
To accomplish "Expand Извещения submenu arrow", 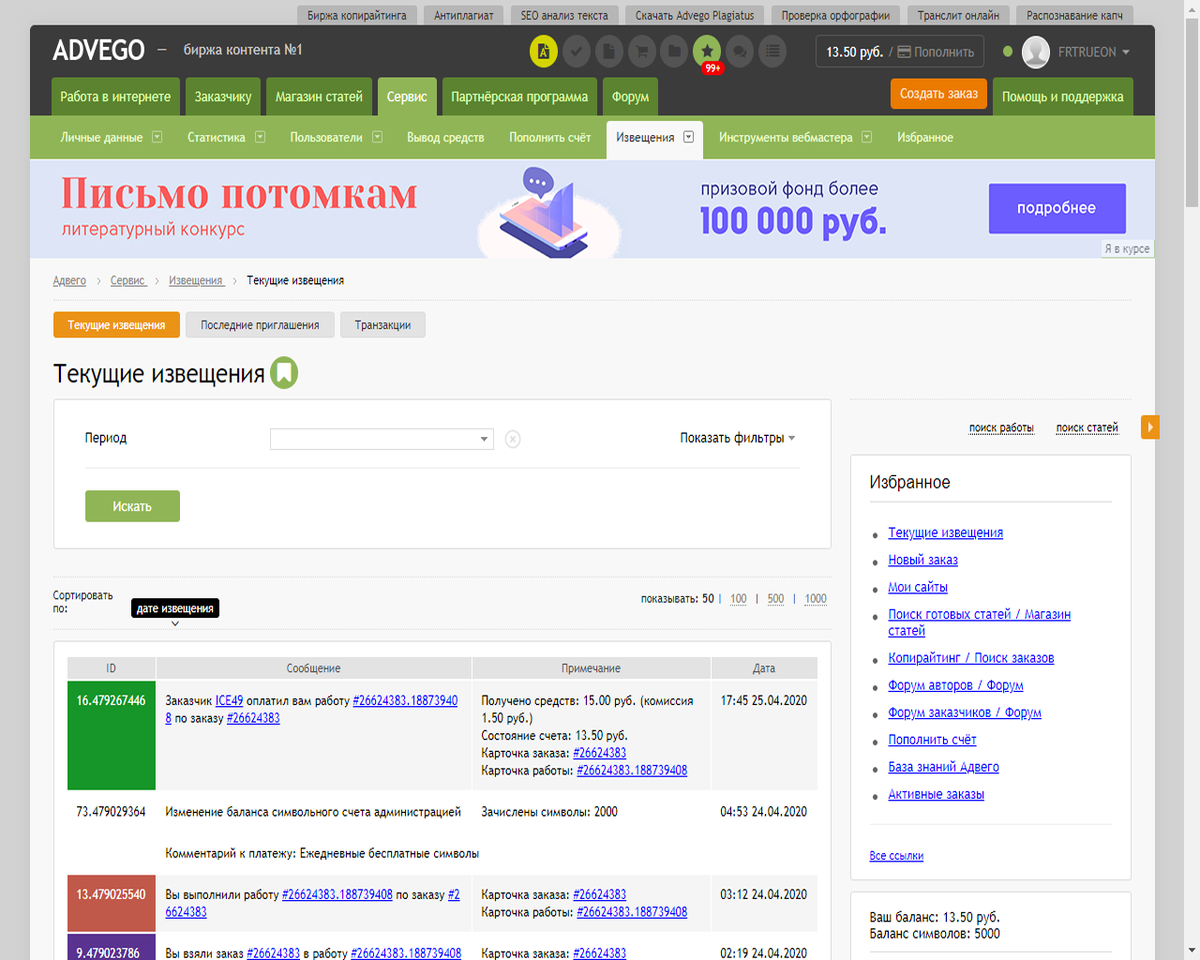I will (x=689, y=138).
